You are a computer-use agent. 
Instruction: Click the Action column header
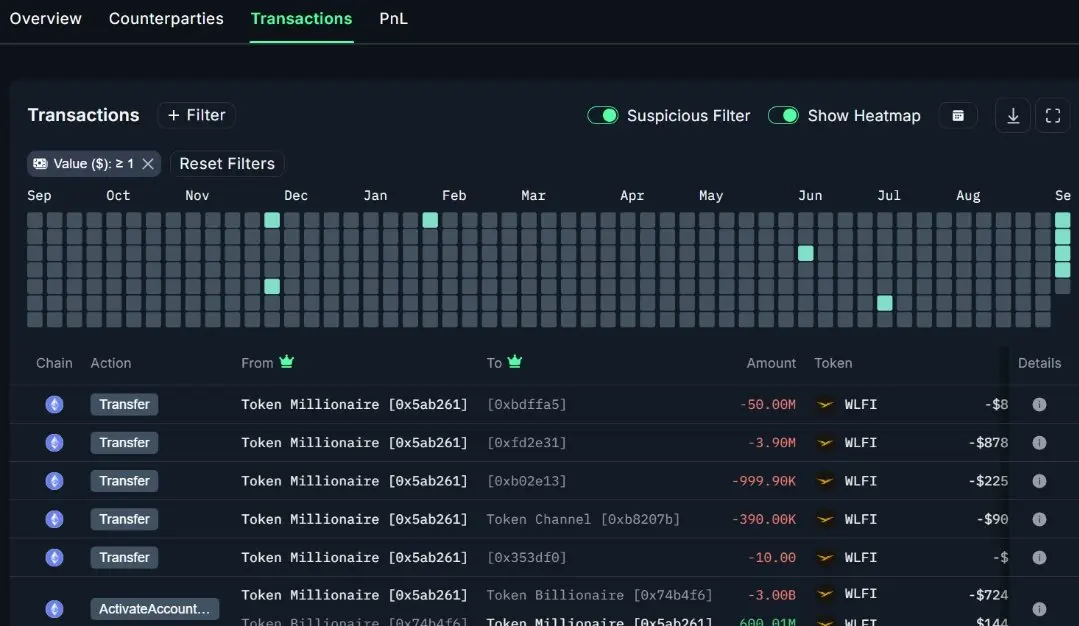111,363
